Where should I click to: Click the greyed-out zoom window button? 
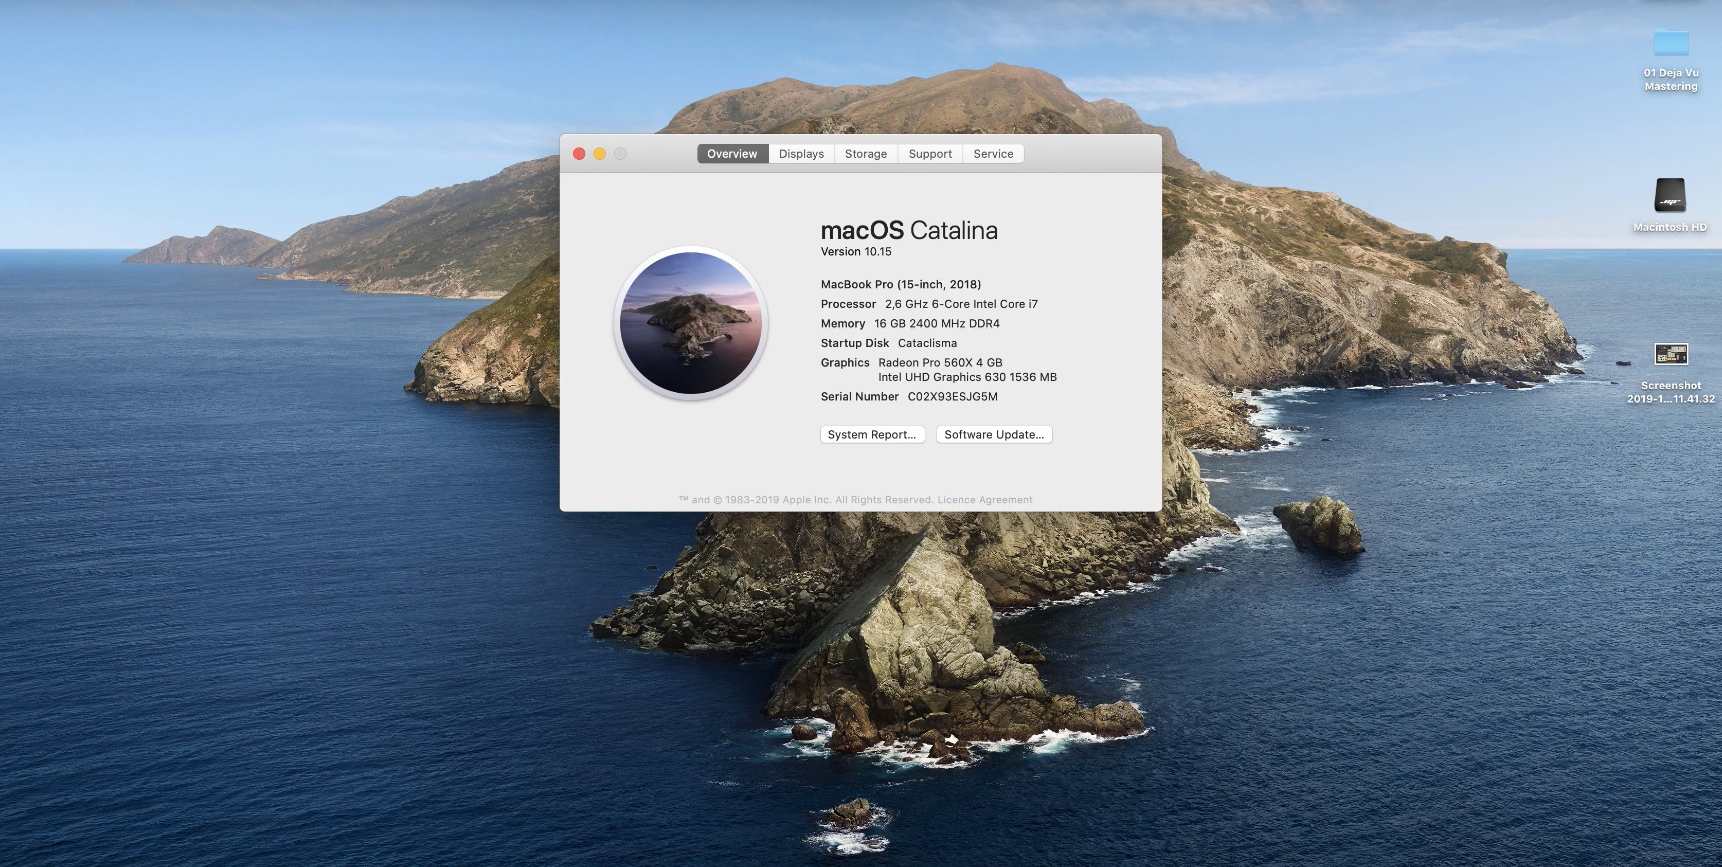click(620, 154)
